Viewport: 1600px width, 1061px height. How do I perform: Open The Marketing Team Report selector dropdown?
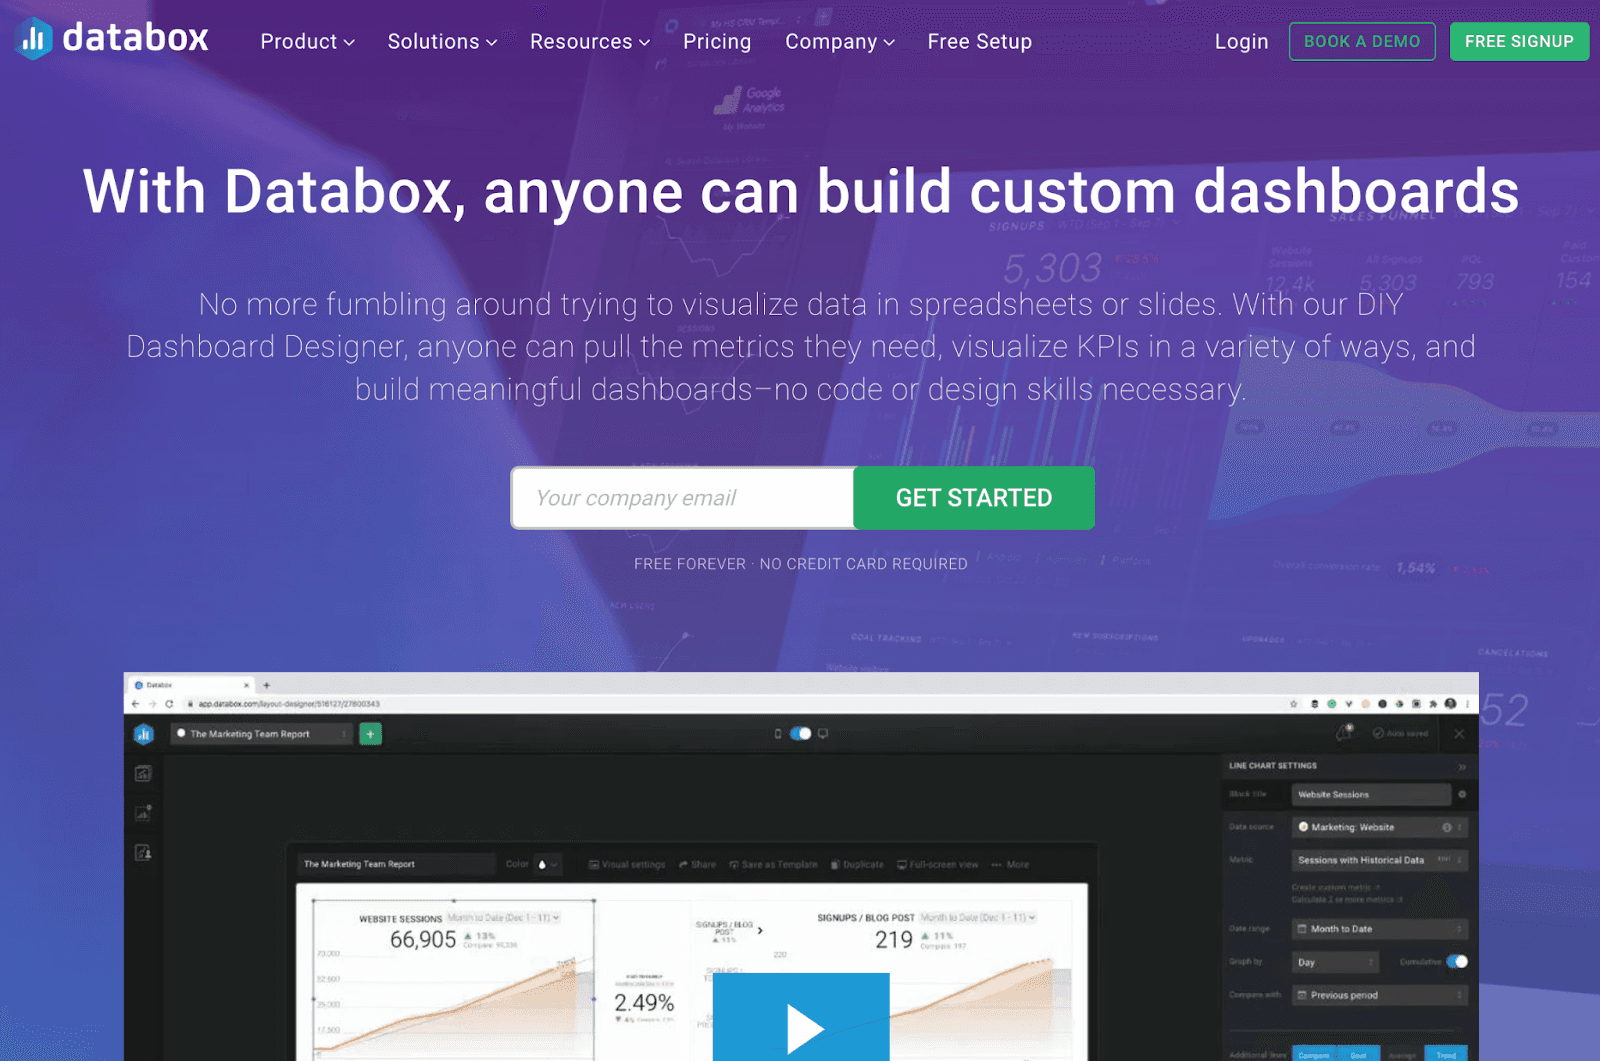pyautogui.click(x=261, y=734)
